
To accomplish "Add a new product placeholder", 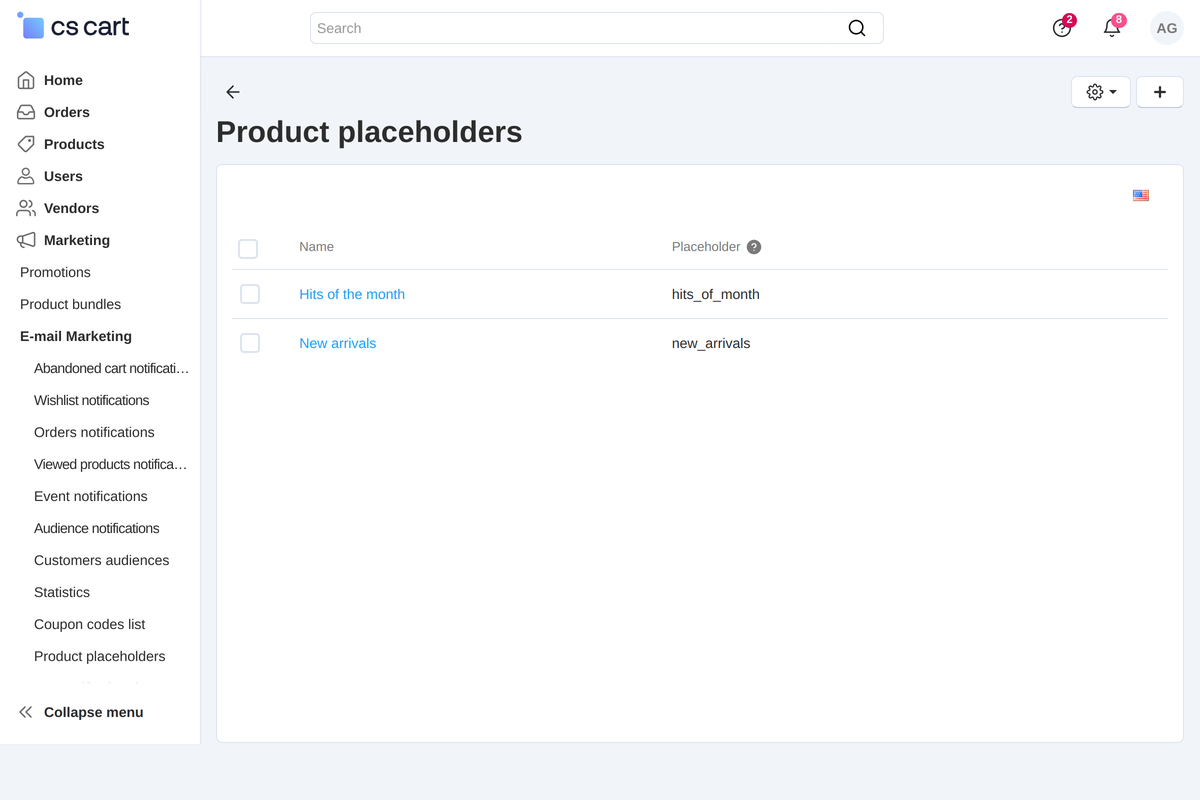I will click(1160, 92).
